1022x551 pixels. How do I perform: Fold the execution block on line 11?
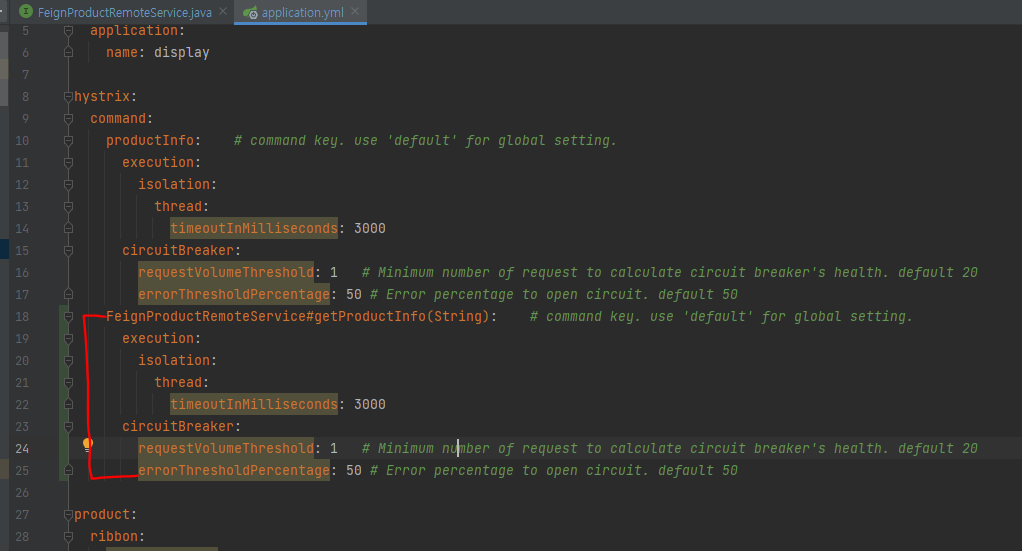pyautogui.click(x=68, y=162)
